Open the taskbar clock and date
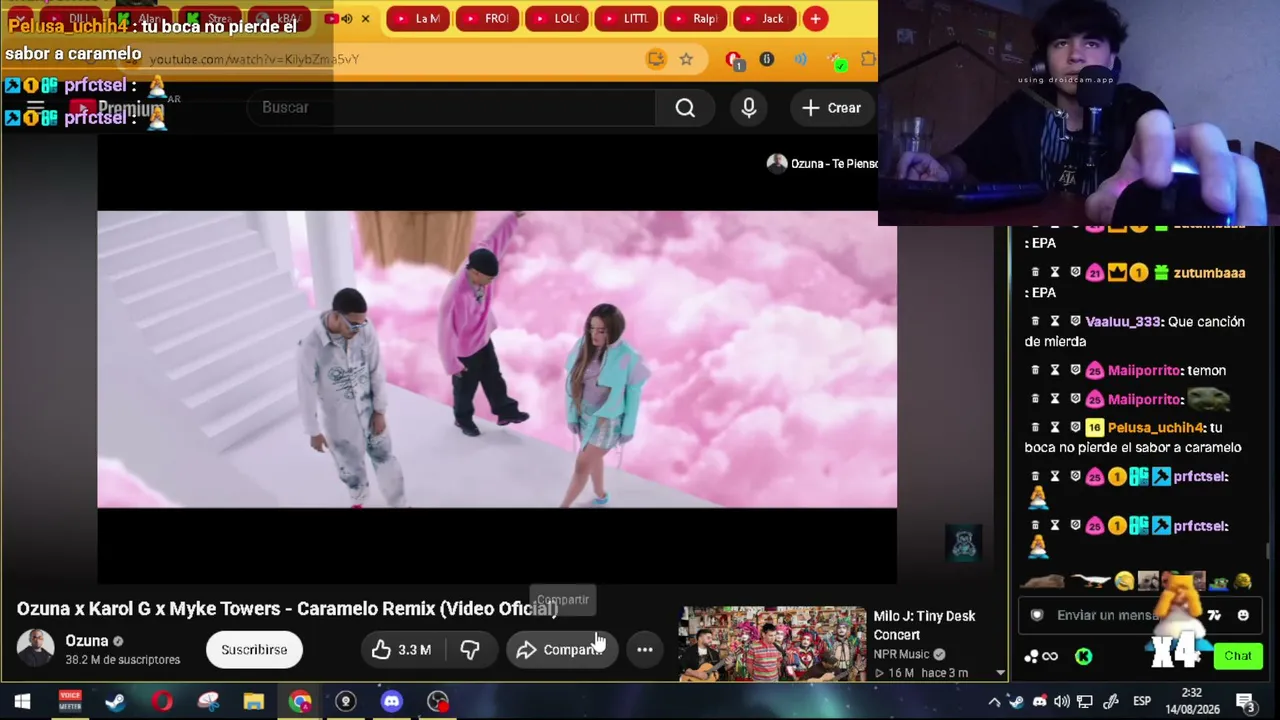The image size is (1280, 720). pyautogui.click(x=1191, y=701)
